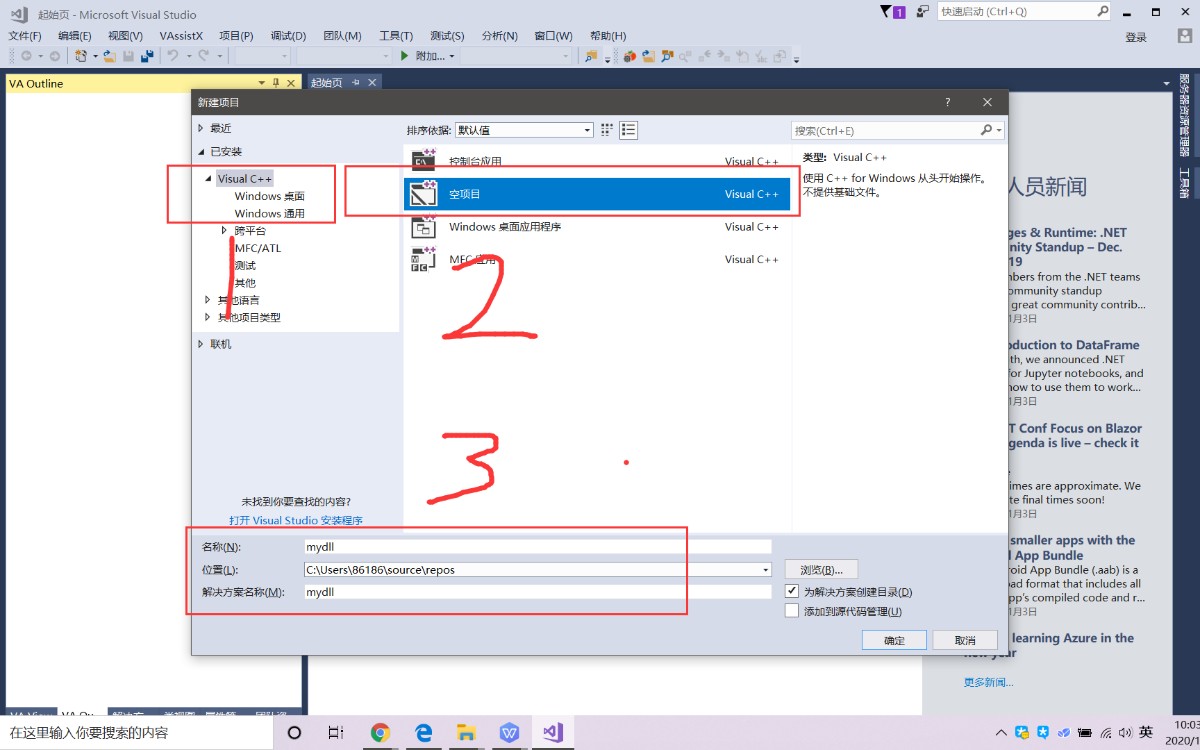Open the 帮助(H) menu

tap(608, 35)
